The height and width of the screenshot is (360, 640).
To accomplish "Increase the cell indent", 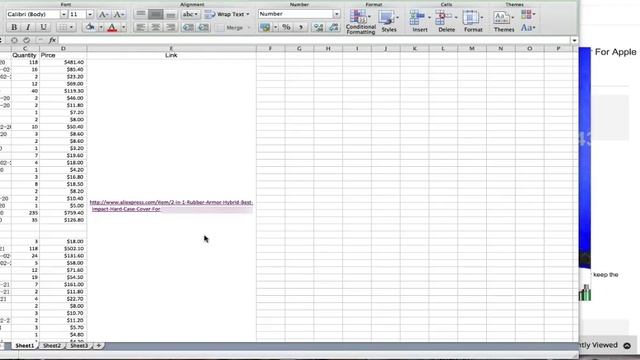I will 203,27.
